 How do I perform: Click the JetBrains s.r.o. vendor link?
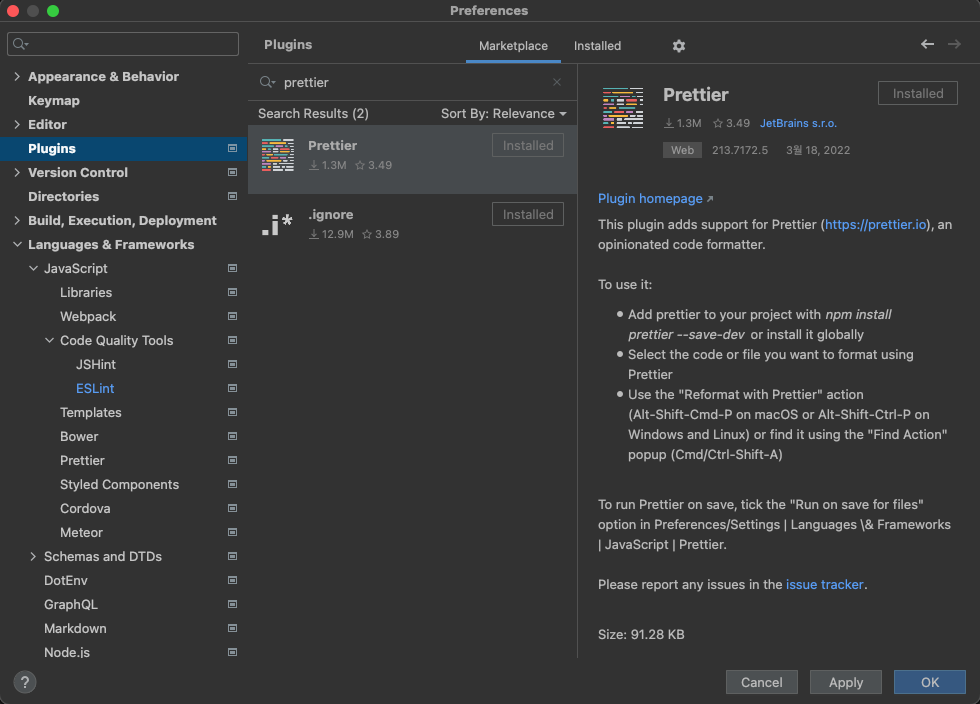pos(798,123)
